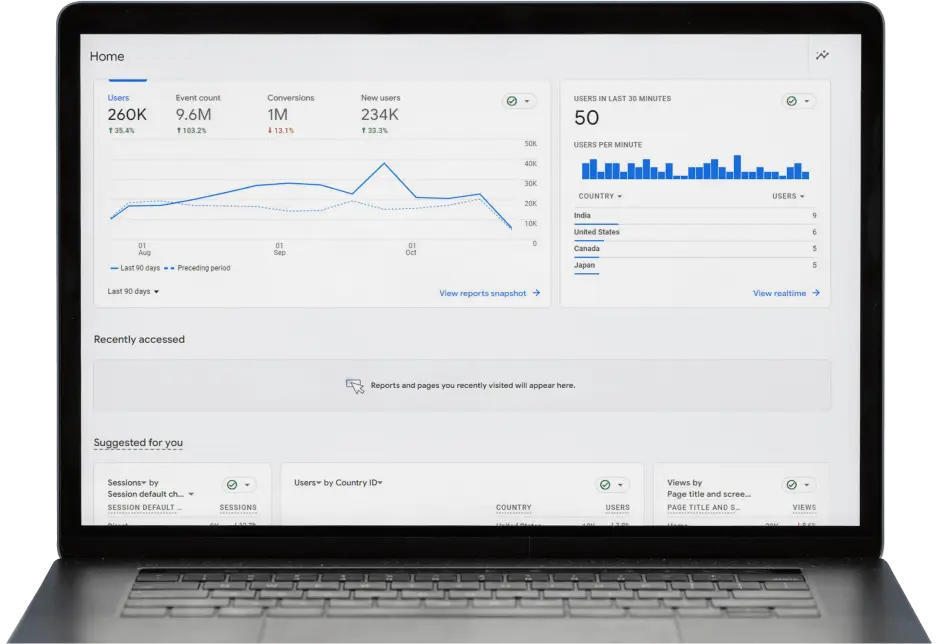Click the status check icon on realtime card
This screenshot has height=644, width=951.
tap(791, 101)
